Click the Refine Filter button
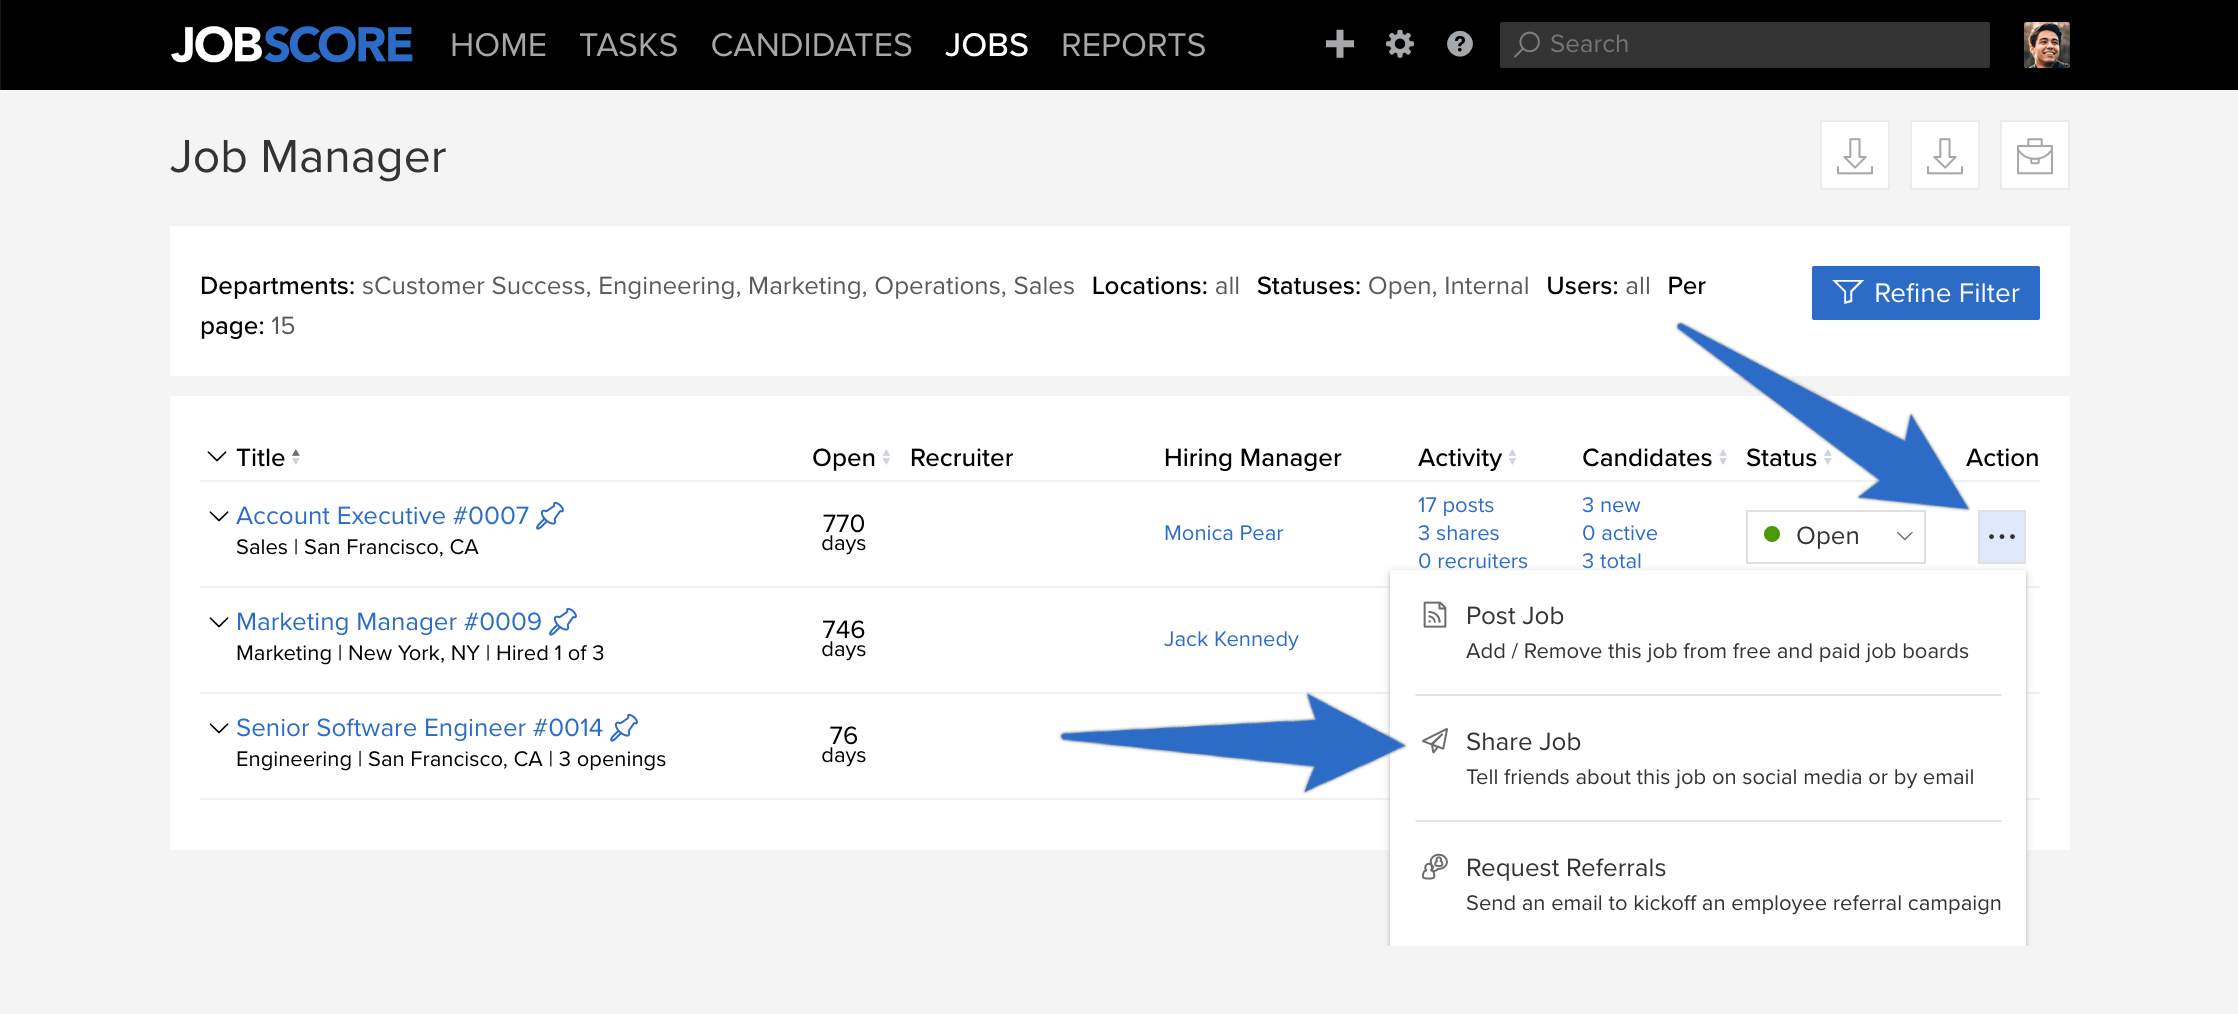The height and width of the screenshot is (1014, 2238). tap(1925, 293)
